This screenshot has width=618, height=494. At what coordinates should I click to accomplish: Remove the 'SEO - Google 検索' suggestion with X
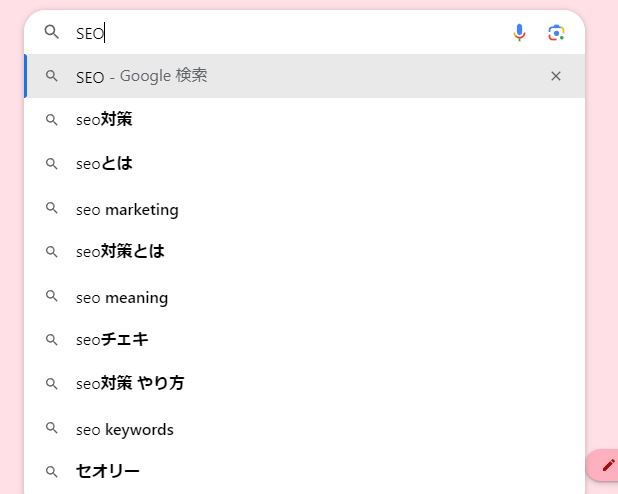coord(556,76)
